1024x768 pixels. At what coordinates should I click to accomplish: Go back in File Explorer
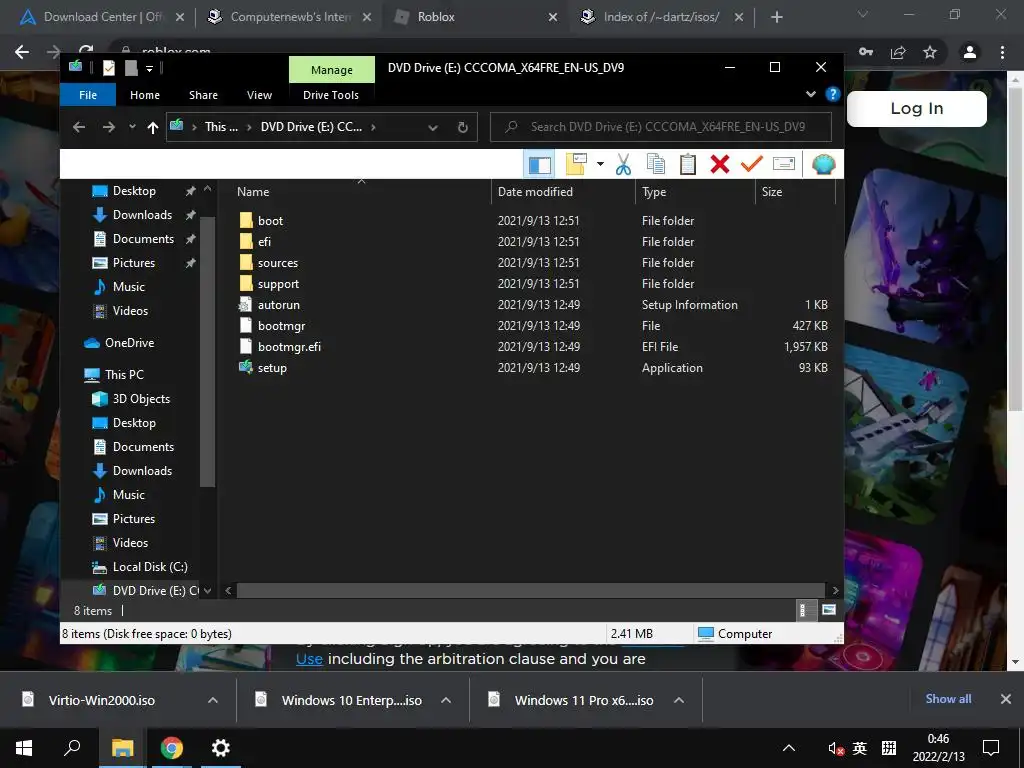(79, 127)
